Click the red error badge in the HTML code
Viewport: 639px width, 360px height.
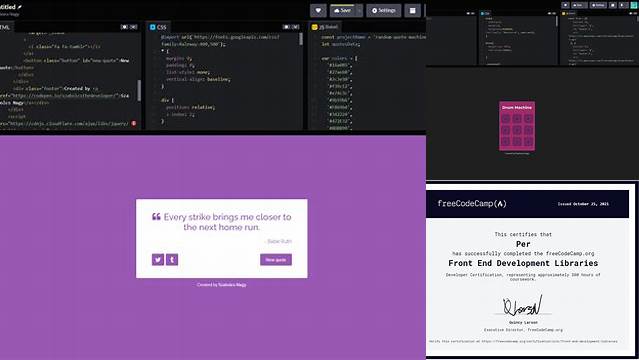(134, 123)
